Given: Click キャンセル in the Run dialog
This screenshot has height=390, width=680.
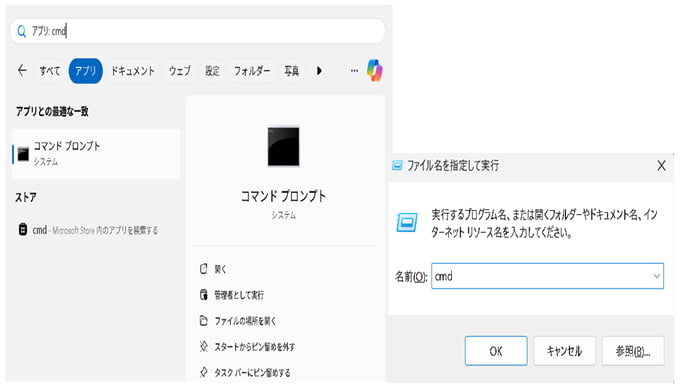Looking at the screenshot, I should [x=564, y=351].
